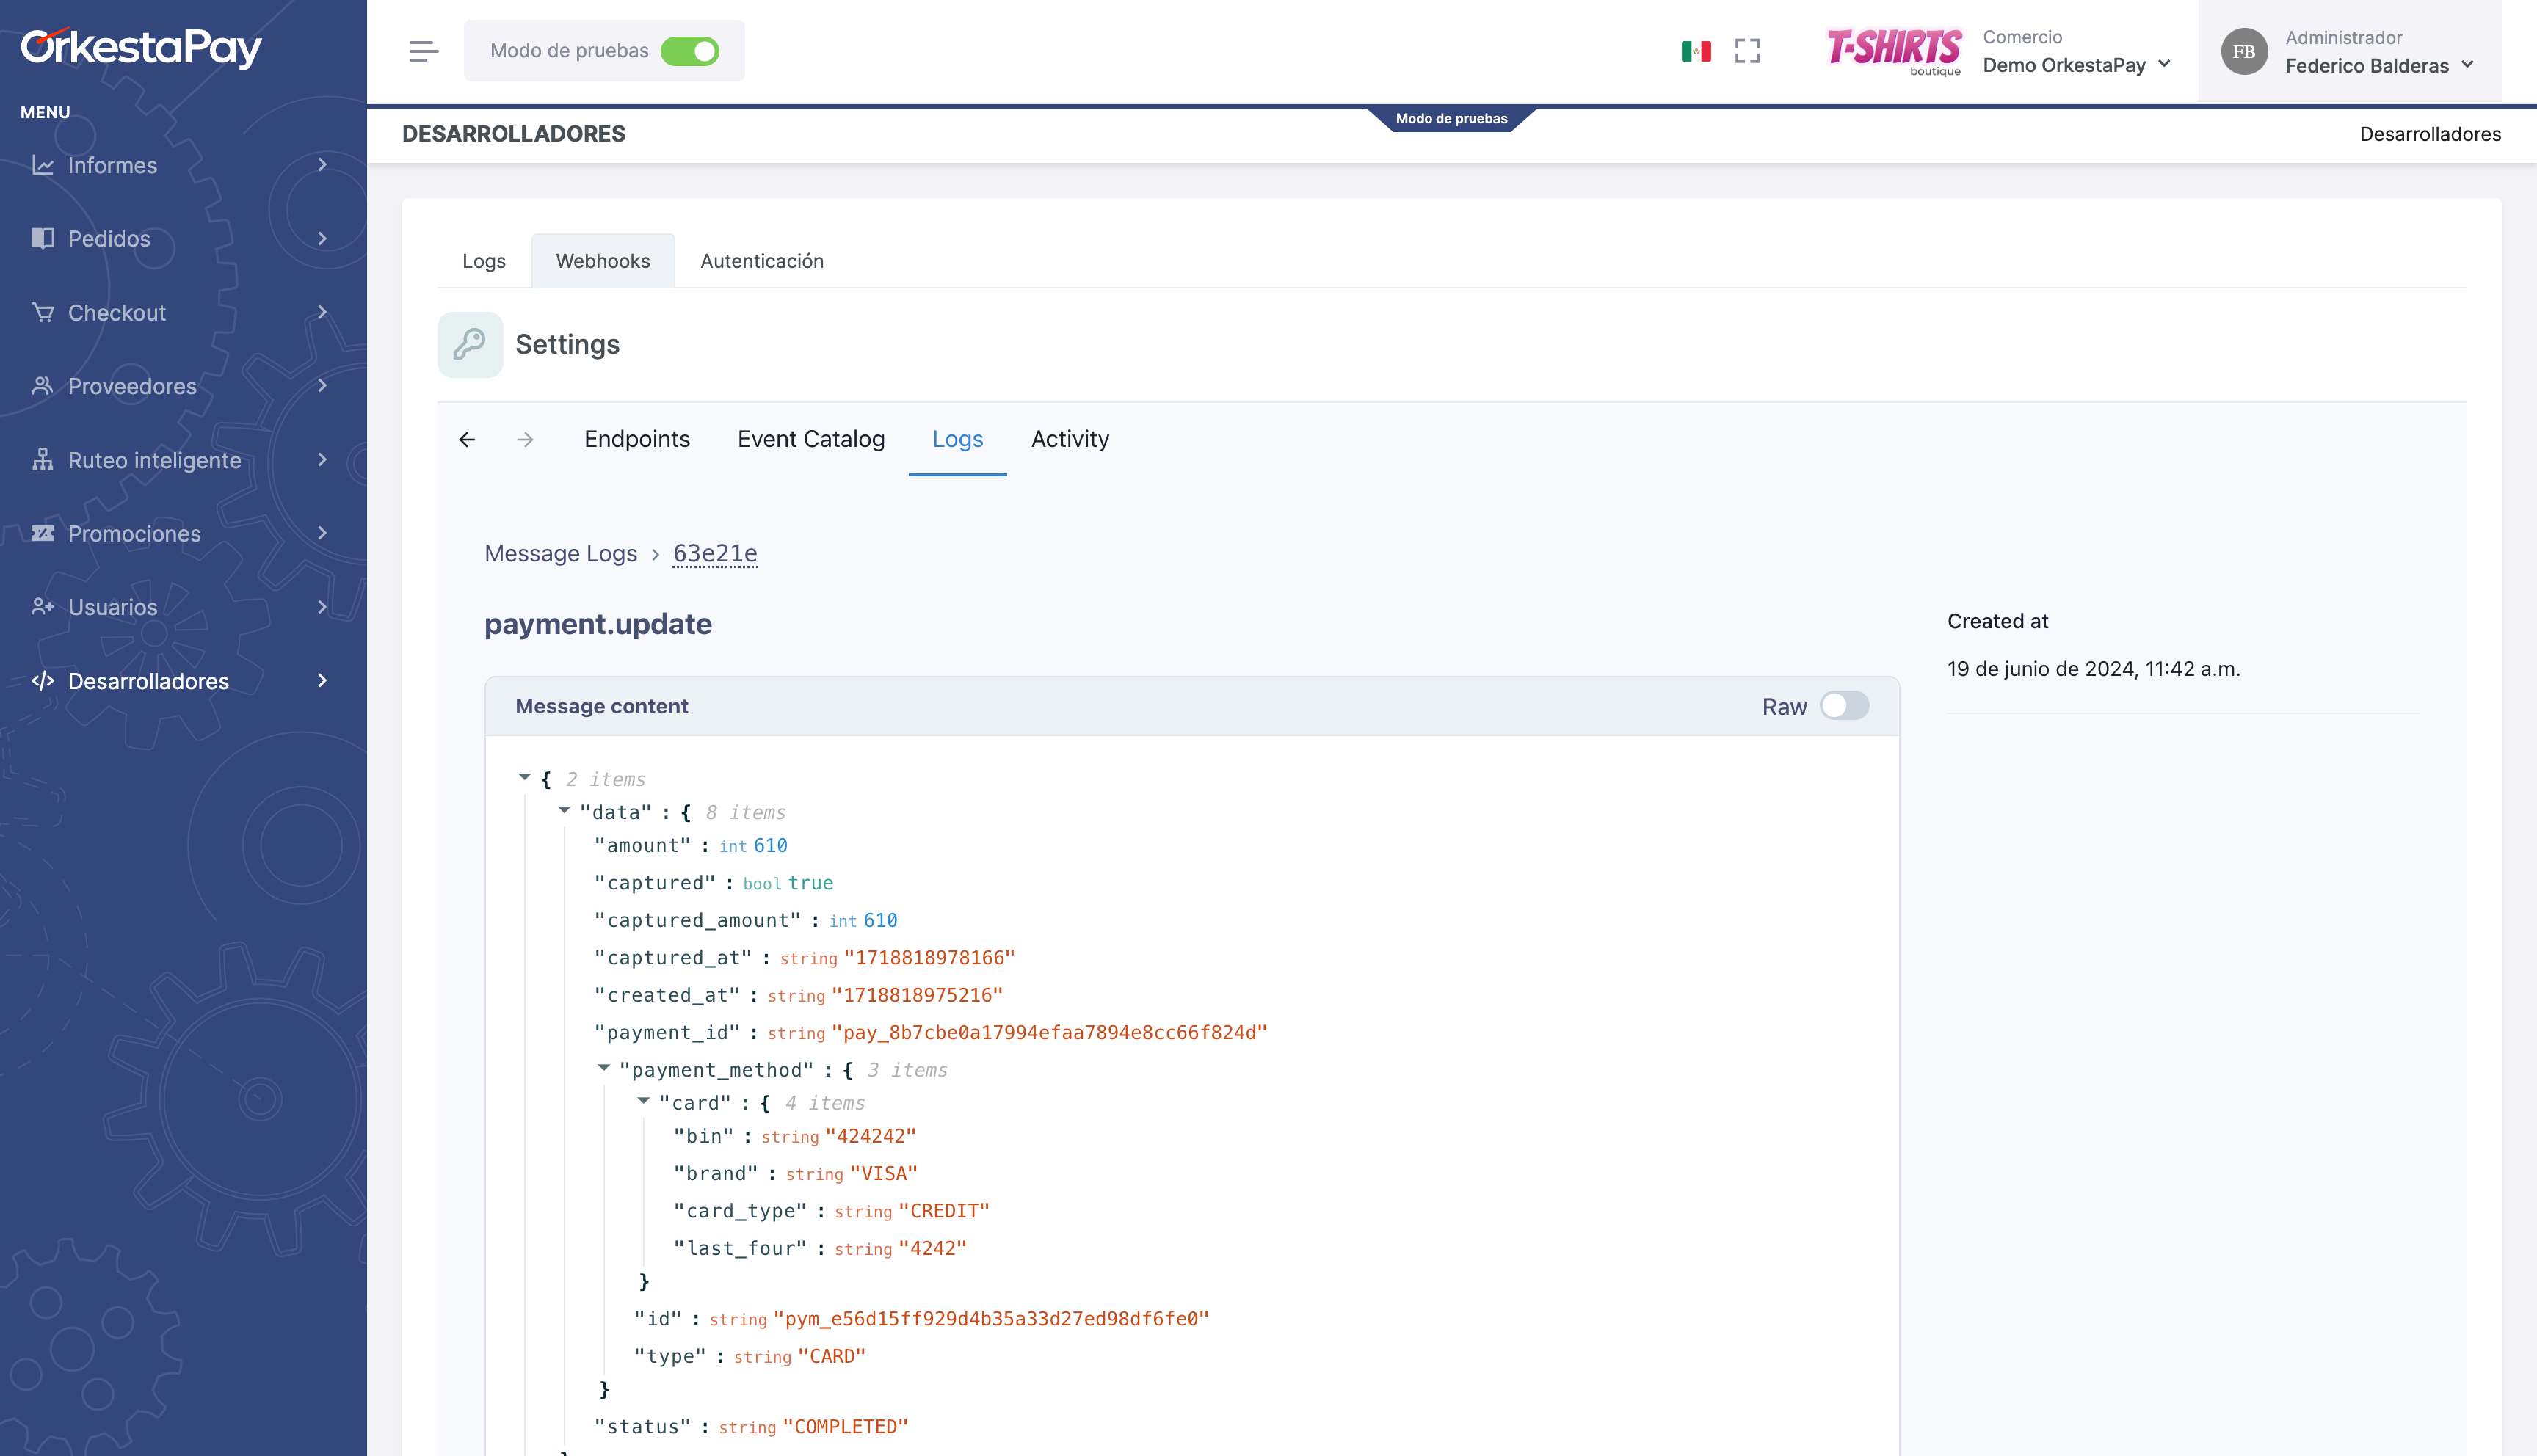Viewport: 2537px width, 1456px height.
Task: Click the payment_id value string
Action: (1049, 1033)
